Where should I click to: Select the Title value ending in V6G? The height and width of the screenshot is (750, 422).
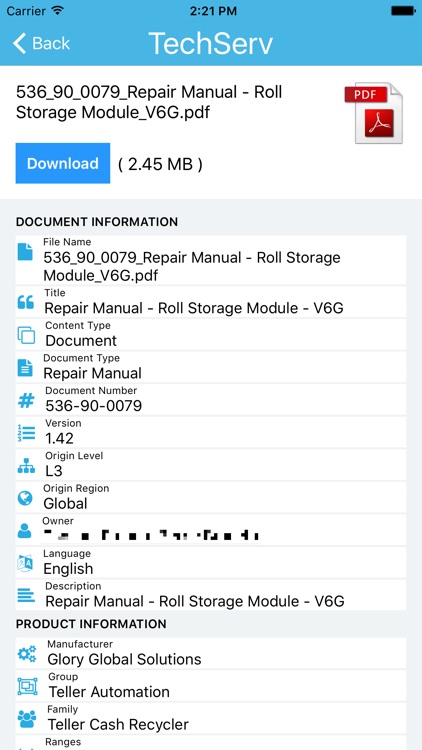(x=194, y=308)
